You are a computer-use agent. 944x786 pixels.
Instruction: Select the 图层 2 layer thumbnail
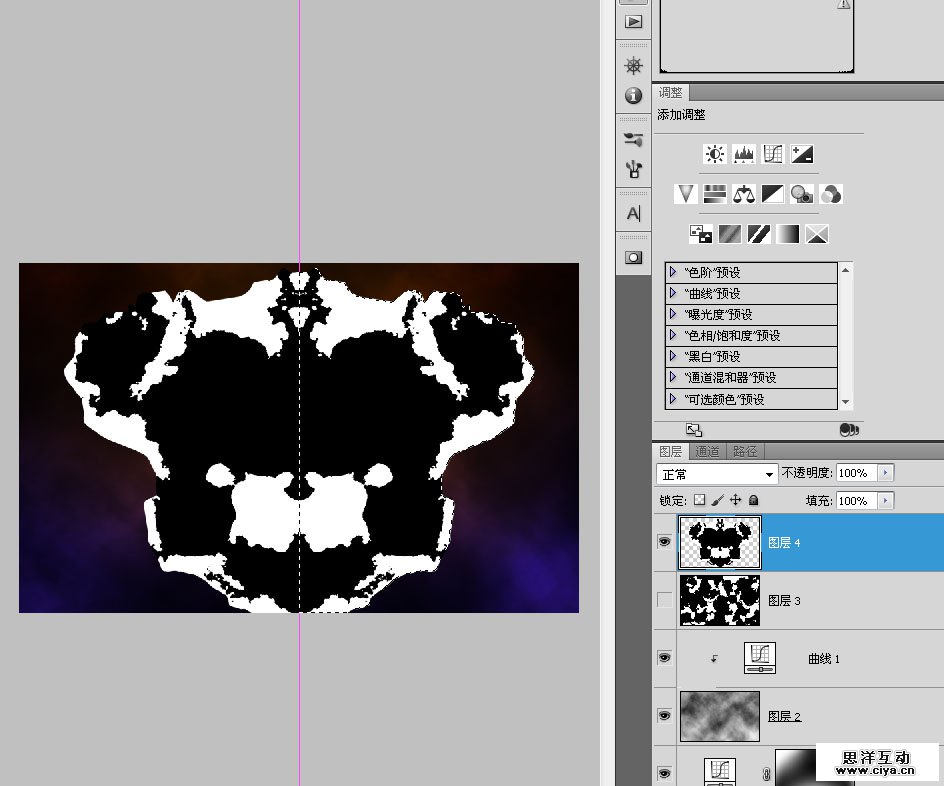719,716
